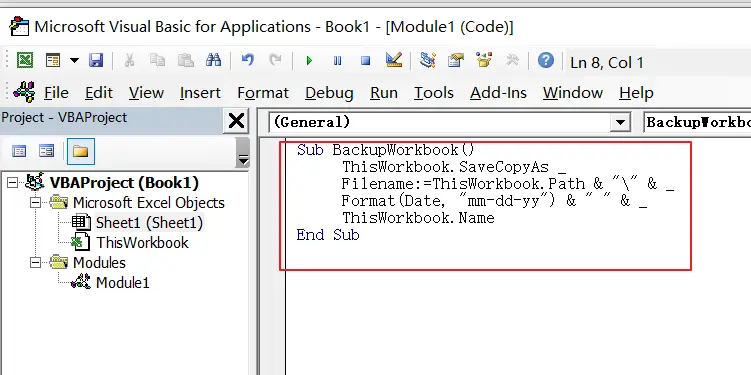Click the End Sub code line

pos(328,235)
